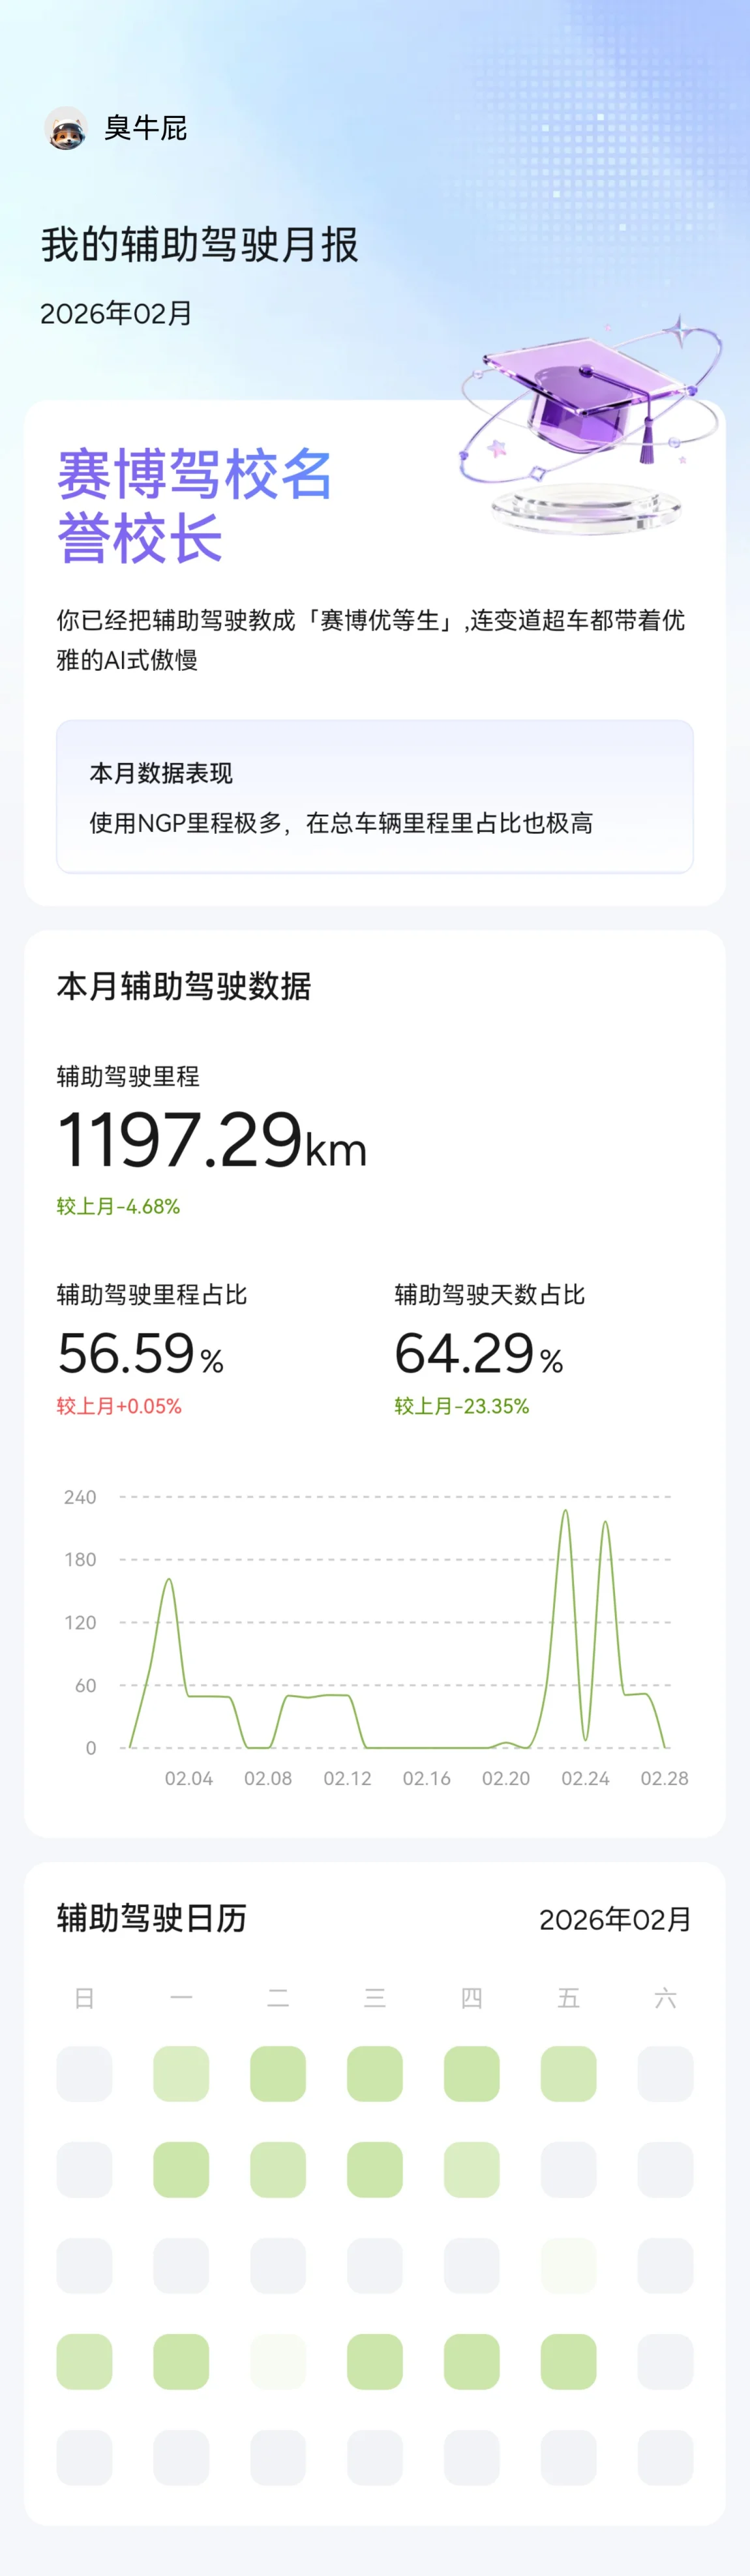Open the 本月数据表现 summary box
The height and width of the screenshot is (2576, 750).
[x=374, y=797]
